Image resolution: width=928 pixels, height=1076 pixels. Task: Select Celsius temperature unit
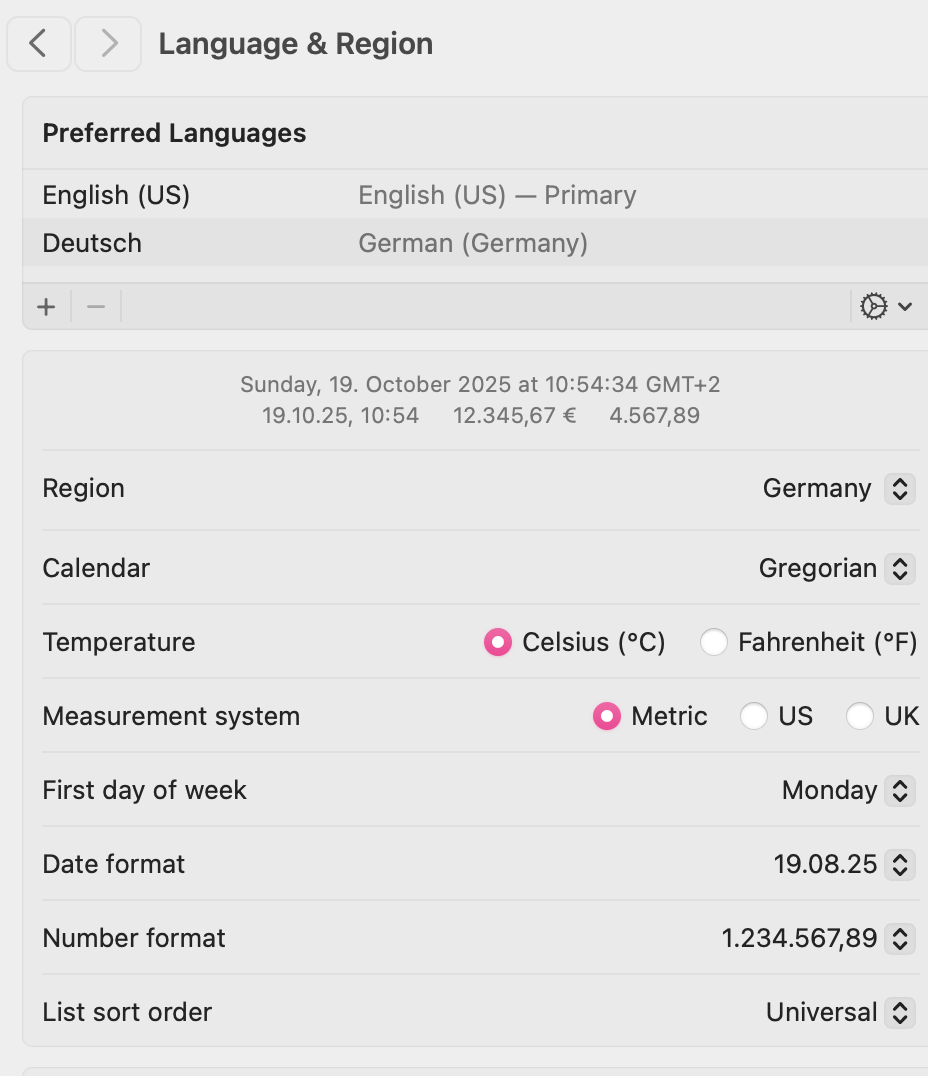coord(498,642)
